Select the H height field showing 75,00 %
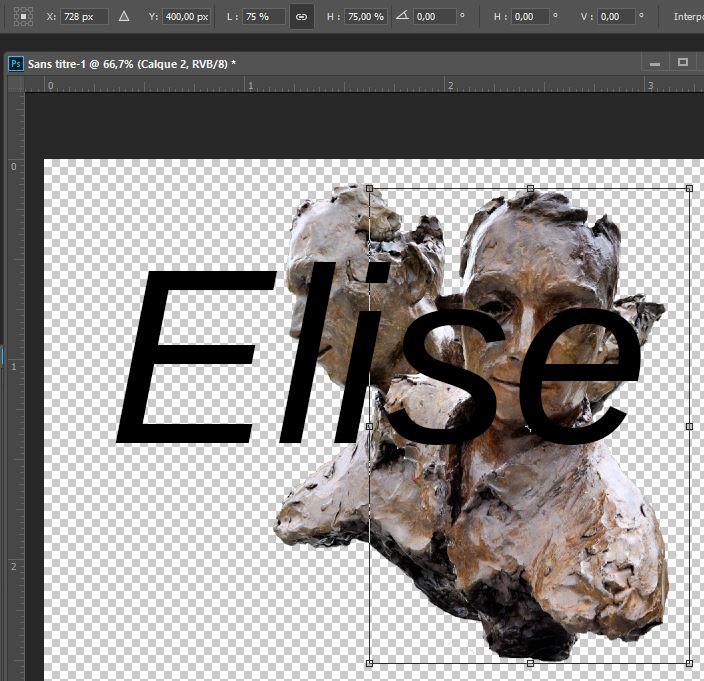704x681 pixels. [x=366, y=17]
